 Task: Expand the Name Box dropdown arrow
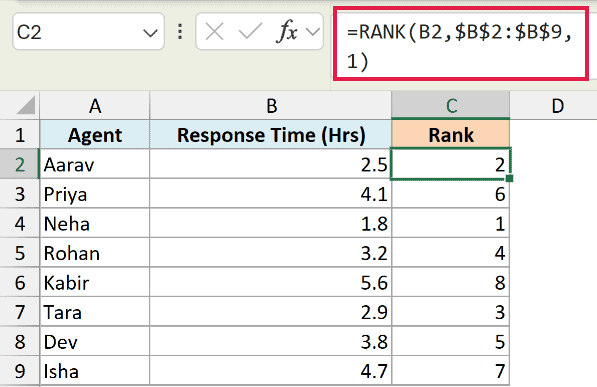click(150, 33)
